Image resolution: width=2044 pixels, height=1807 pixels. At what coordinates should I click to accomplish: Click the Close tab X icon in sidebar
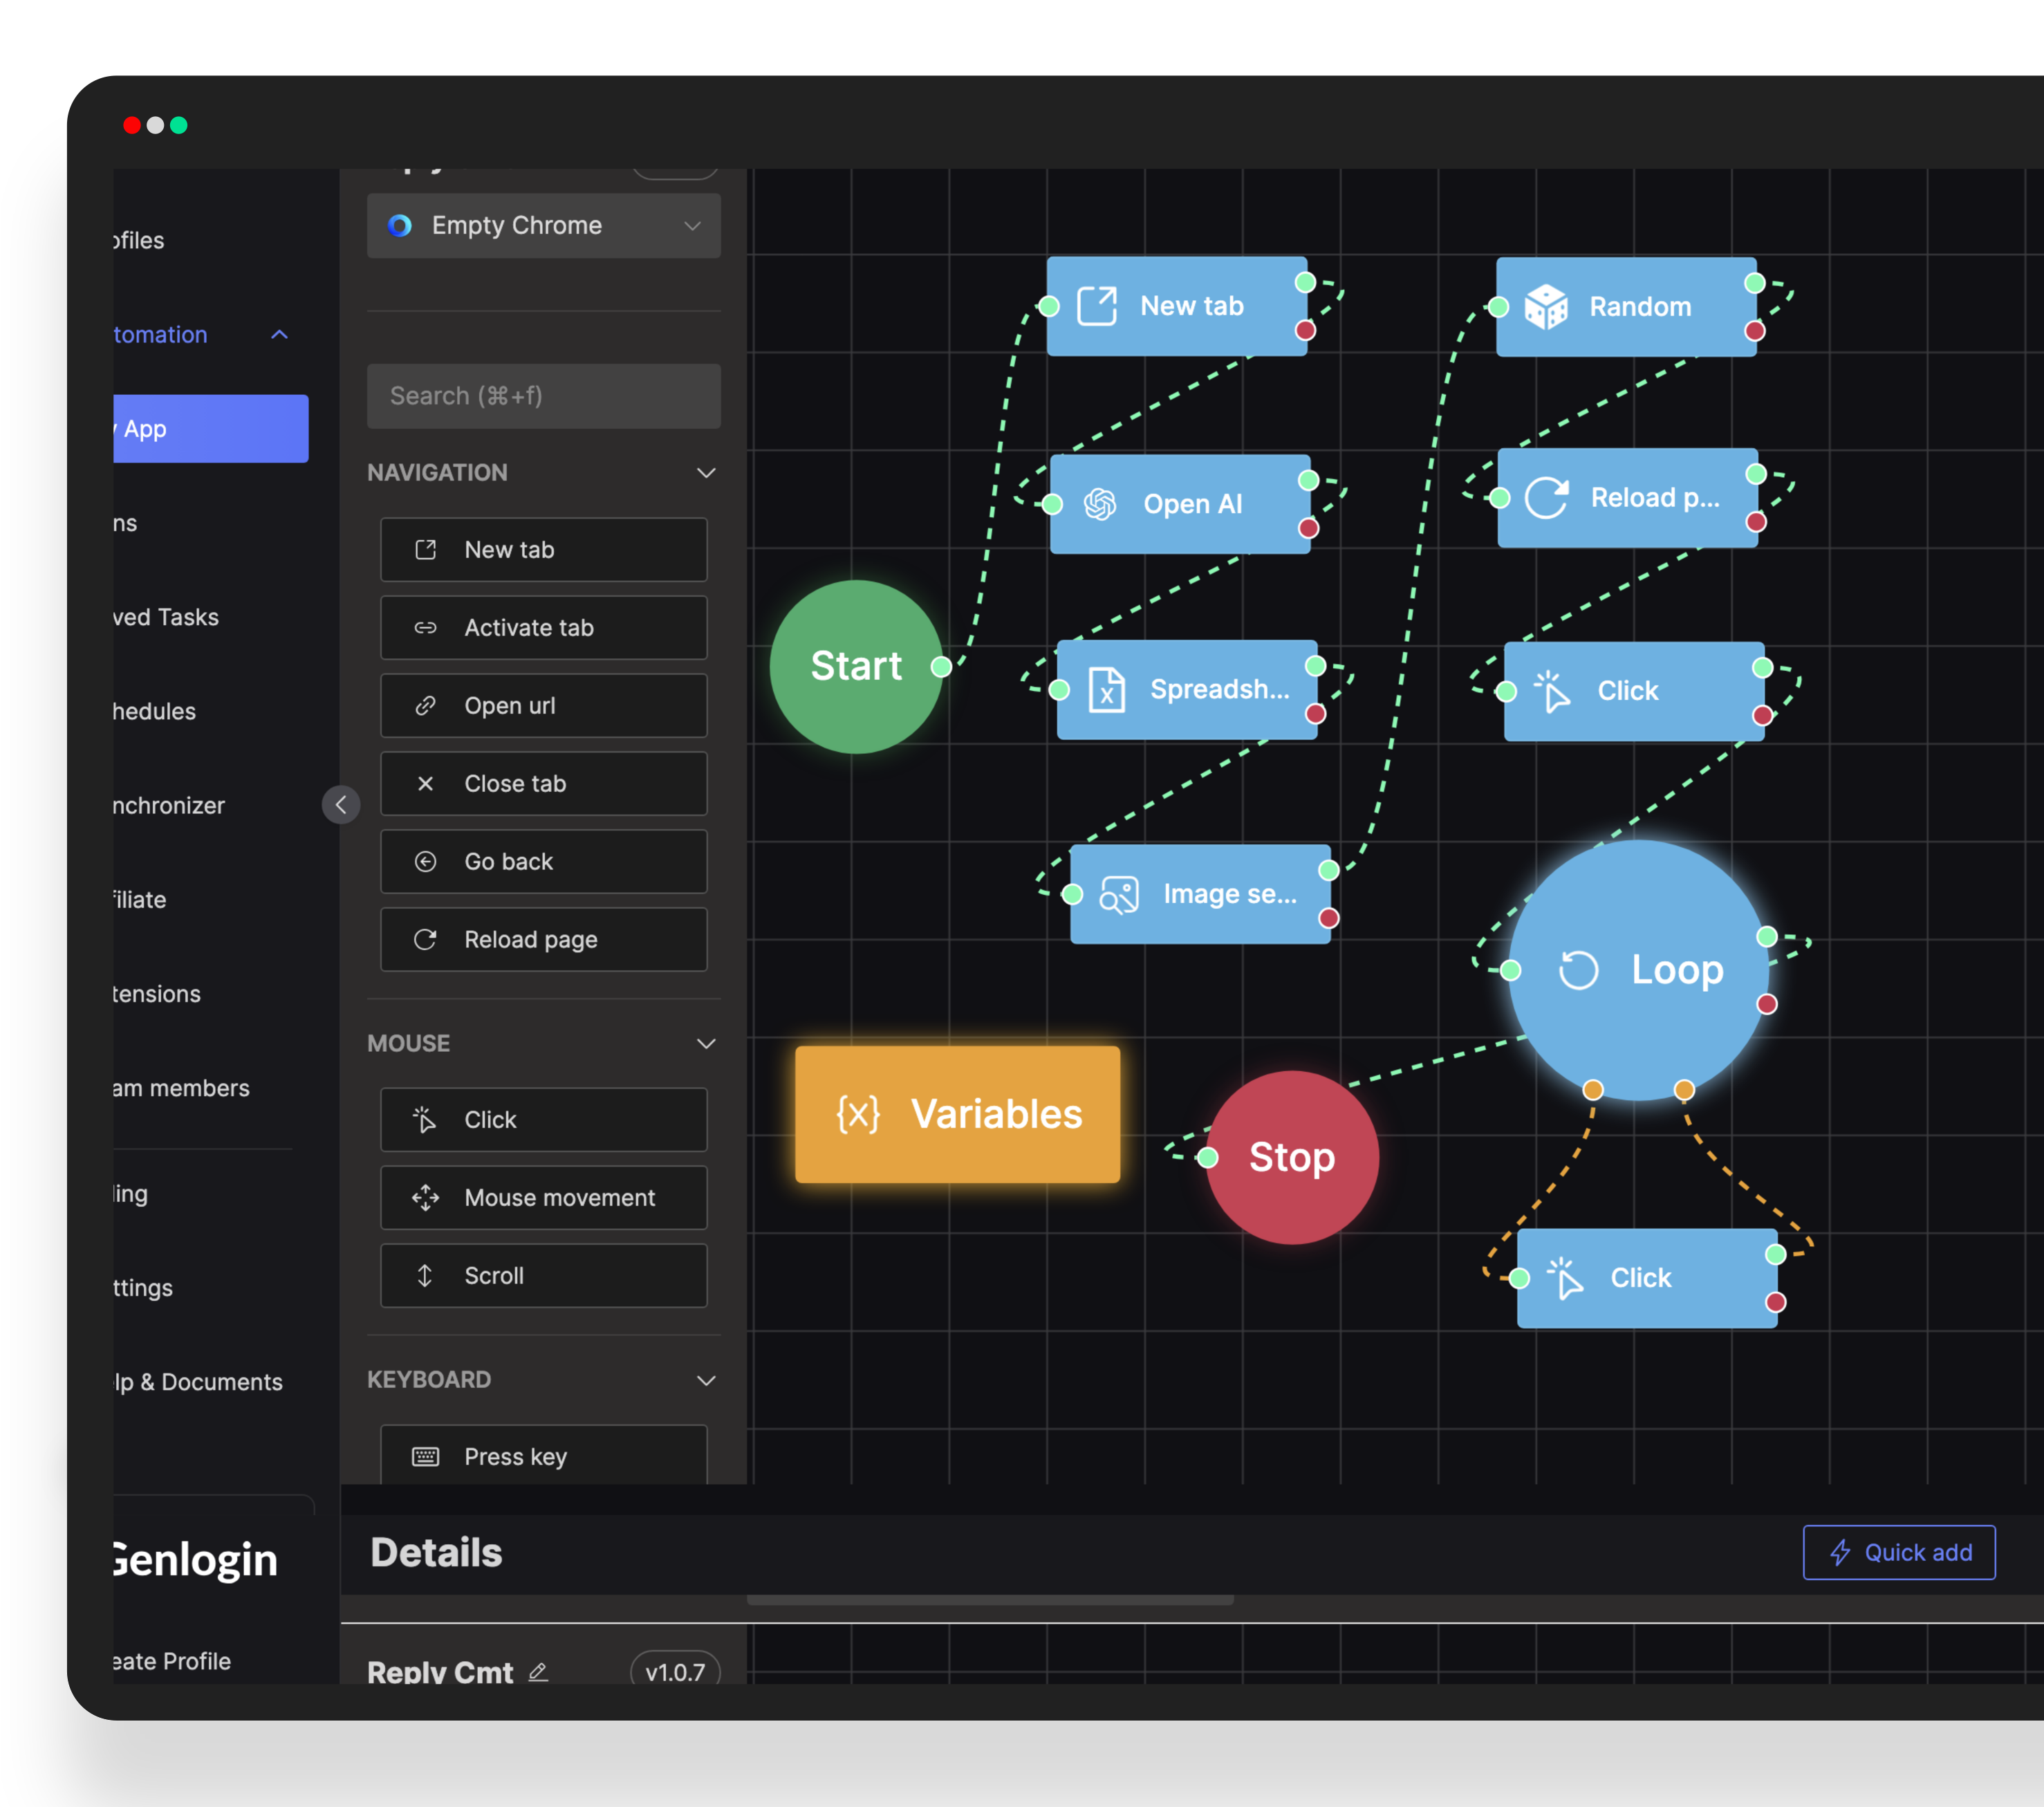coord(425,784)
